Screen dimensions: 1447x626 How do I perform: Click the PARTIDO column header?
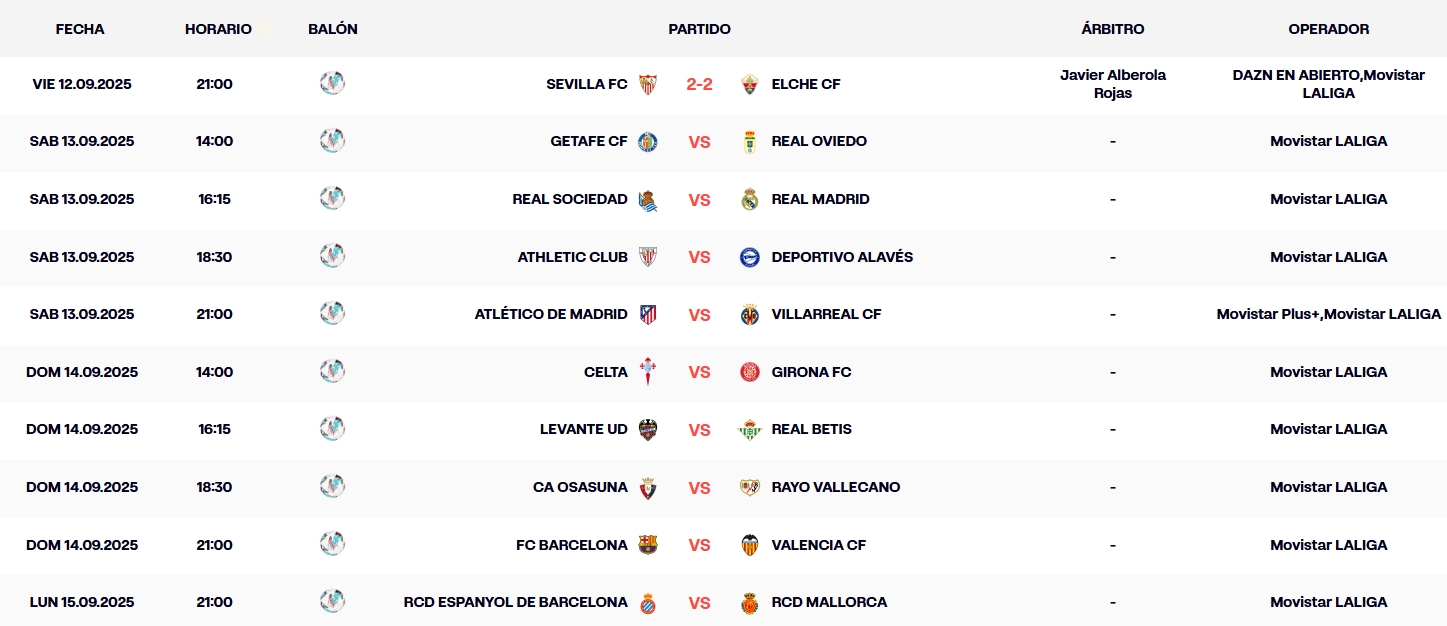[x=699, y=29]
